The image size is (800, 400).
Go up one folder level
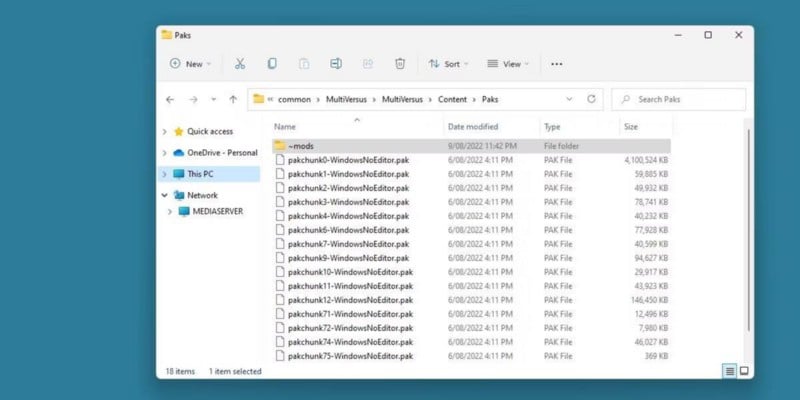(233, 100)
